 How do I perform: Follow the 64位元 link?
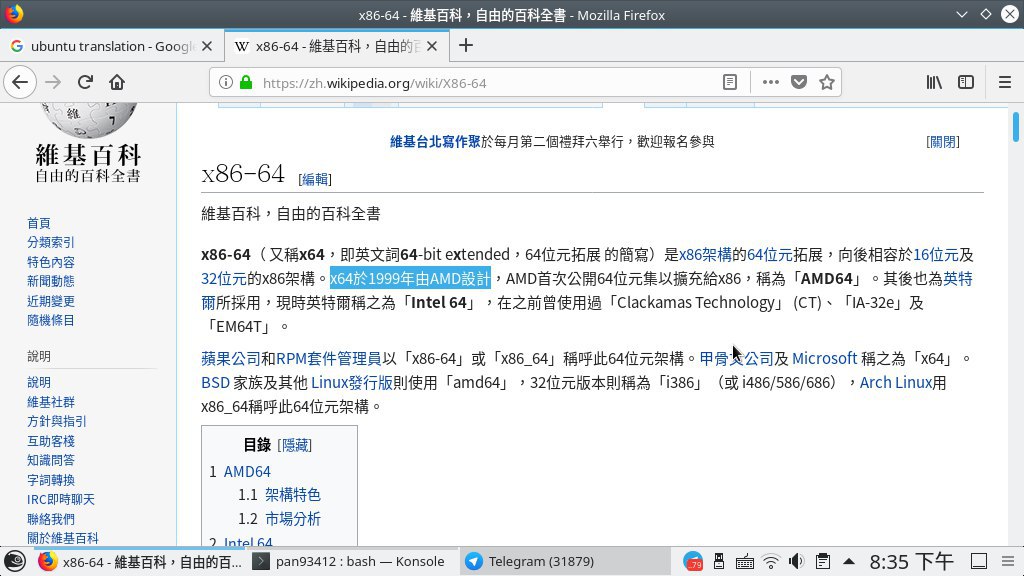(770, 255)
